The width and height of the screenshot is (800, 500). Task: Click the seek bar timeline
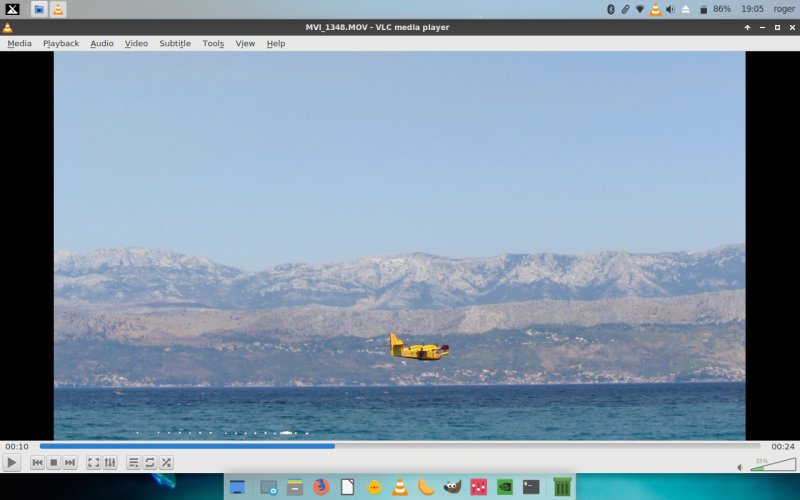[400, 446]
